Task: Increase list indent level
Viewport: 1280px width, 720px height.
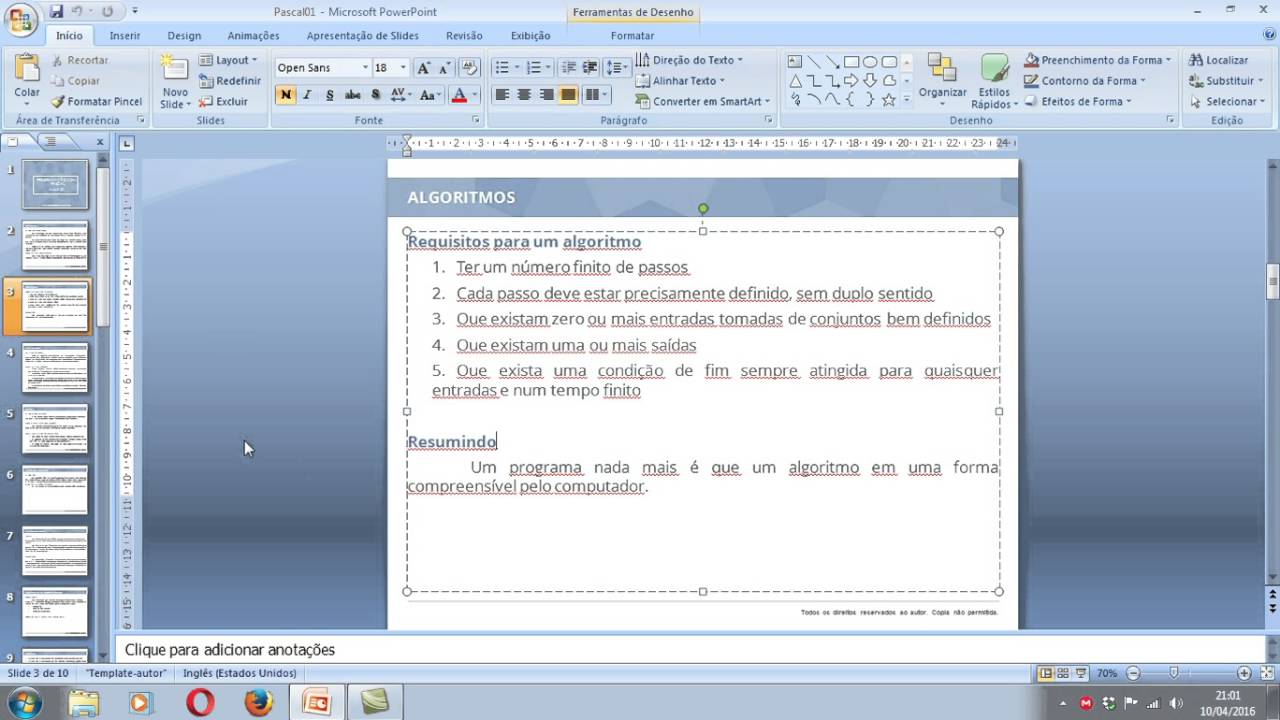Action: 590,68
